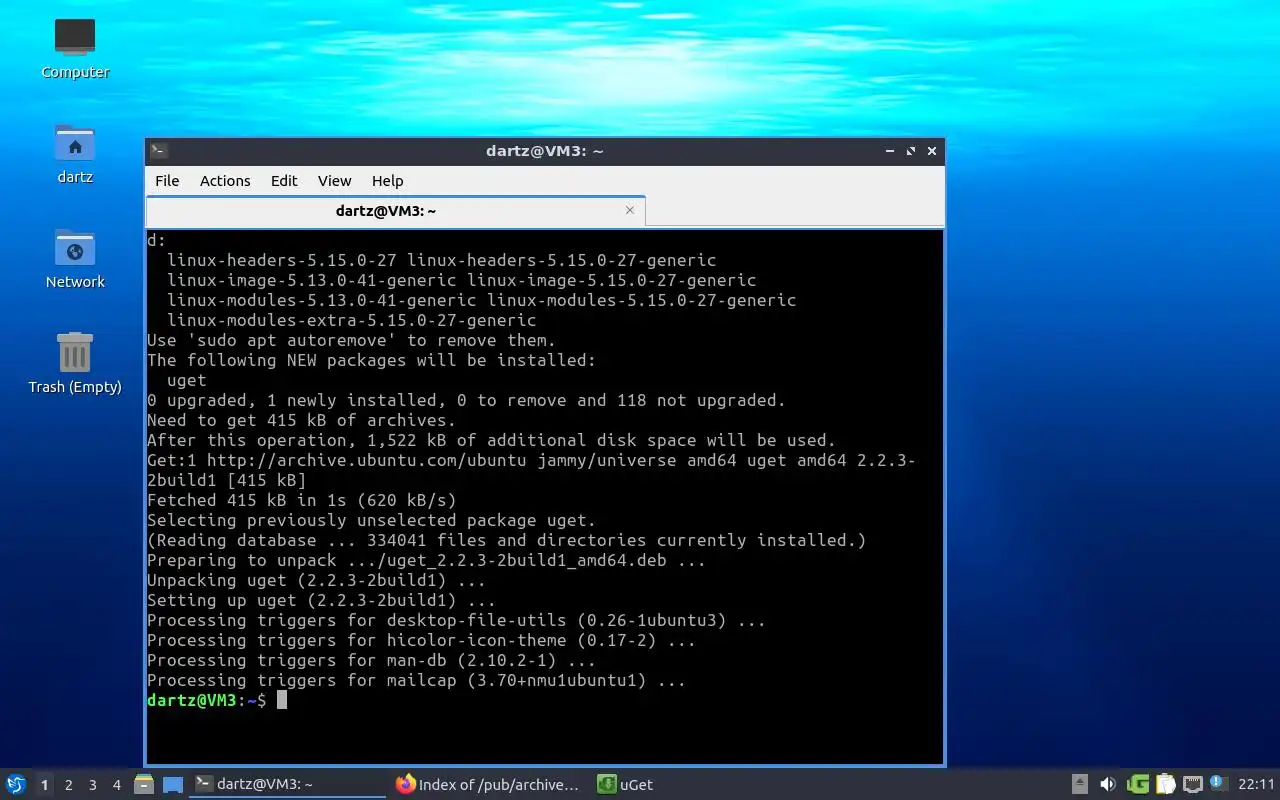This screenshot has width=1280, height=800.
Task: Click the terminal icon in the title bar
Action: (x=159, y=151)
